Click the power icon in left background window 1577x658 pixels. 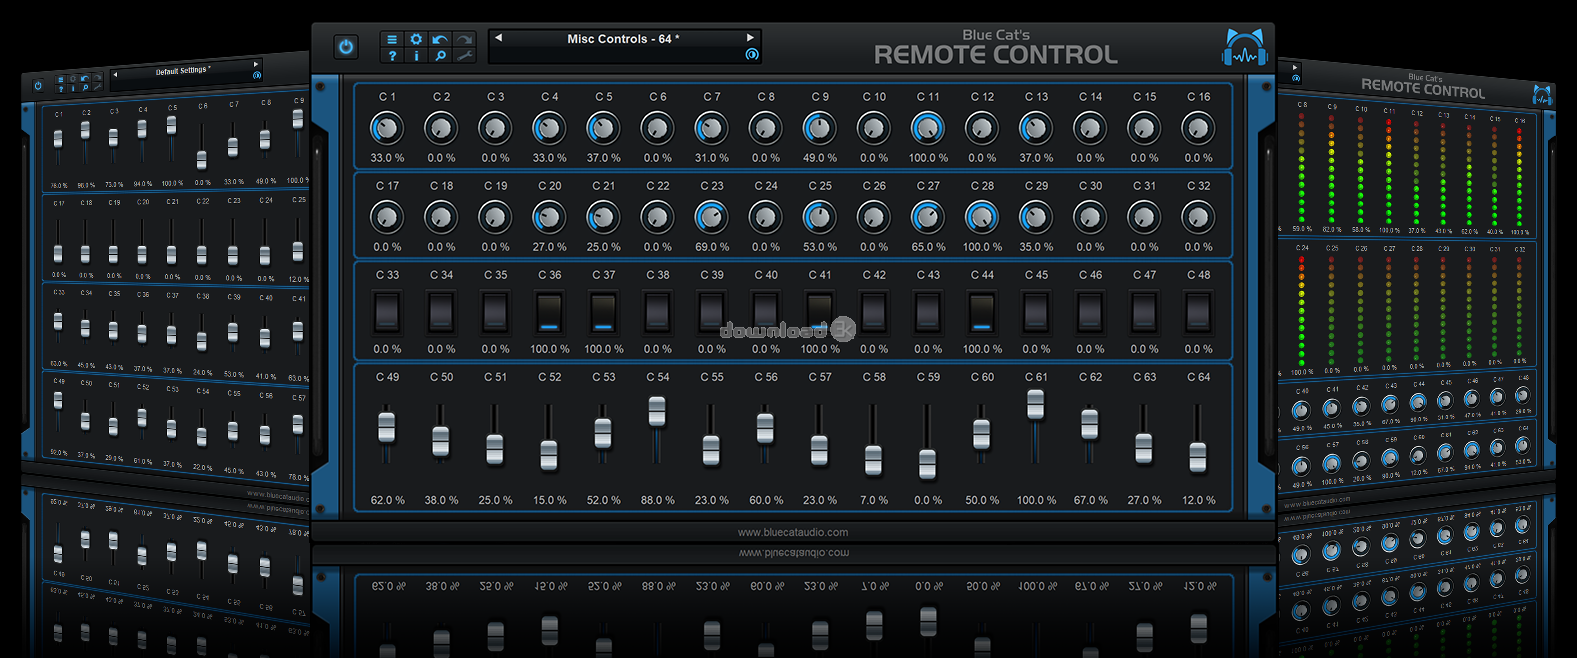[x=39, y=86]
